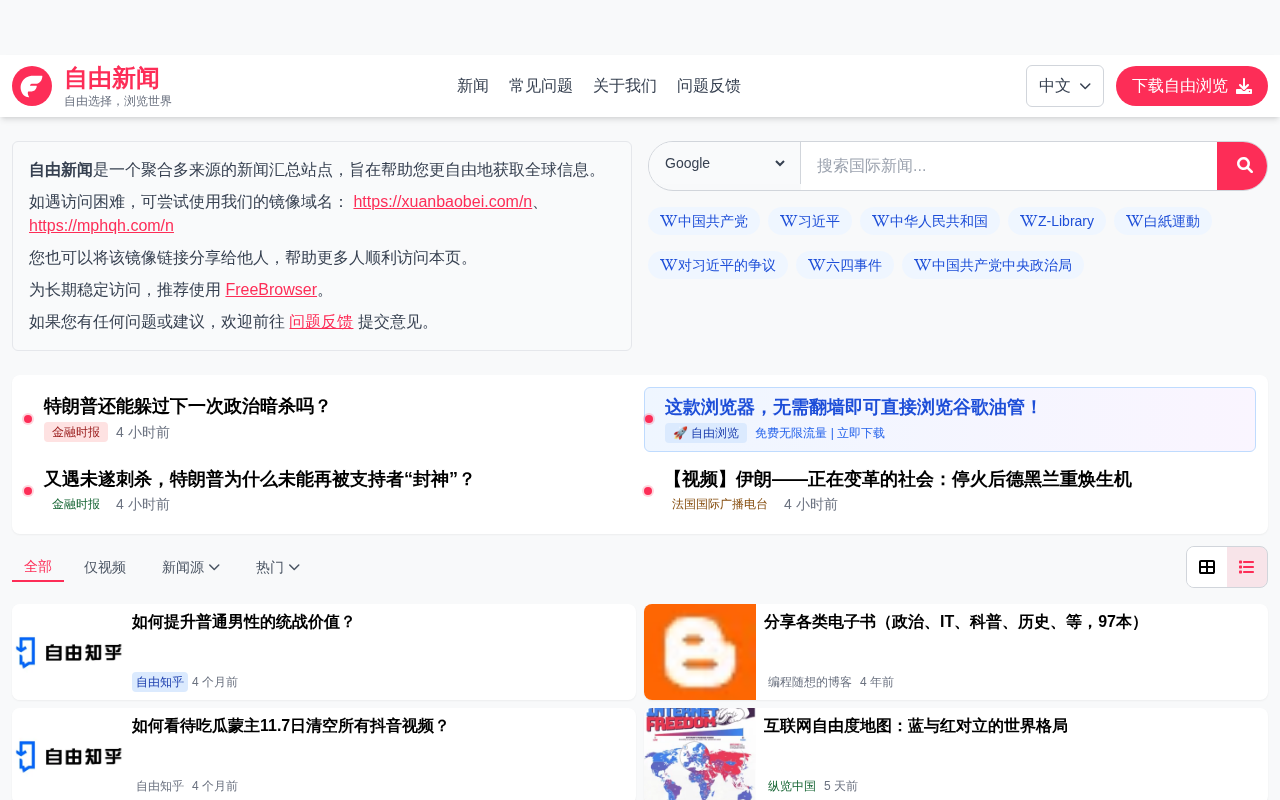Open the Blogger thumbnail for ebook article
The width and height of the screenshot is (1280, 800).
(x=700, y=652)
